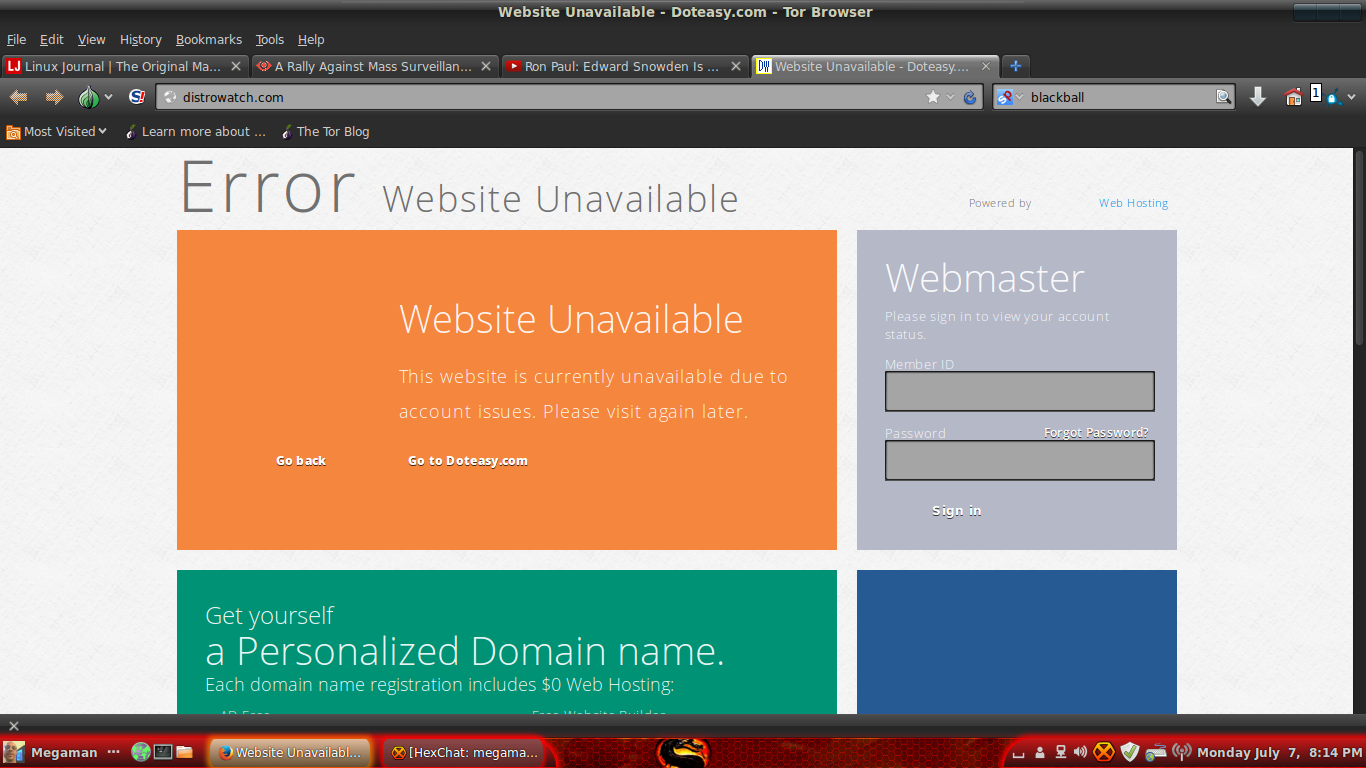The height and width of the screenshot is (768, 1366).
Task: Click the Go back button on page
Action: point(301,460)
